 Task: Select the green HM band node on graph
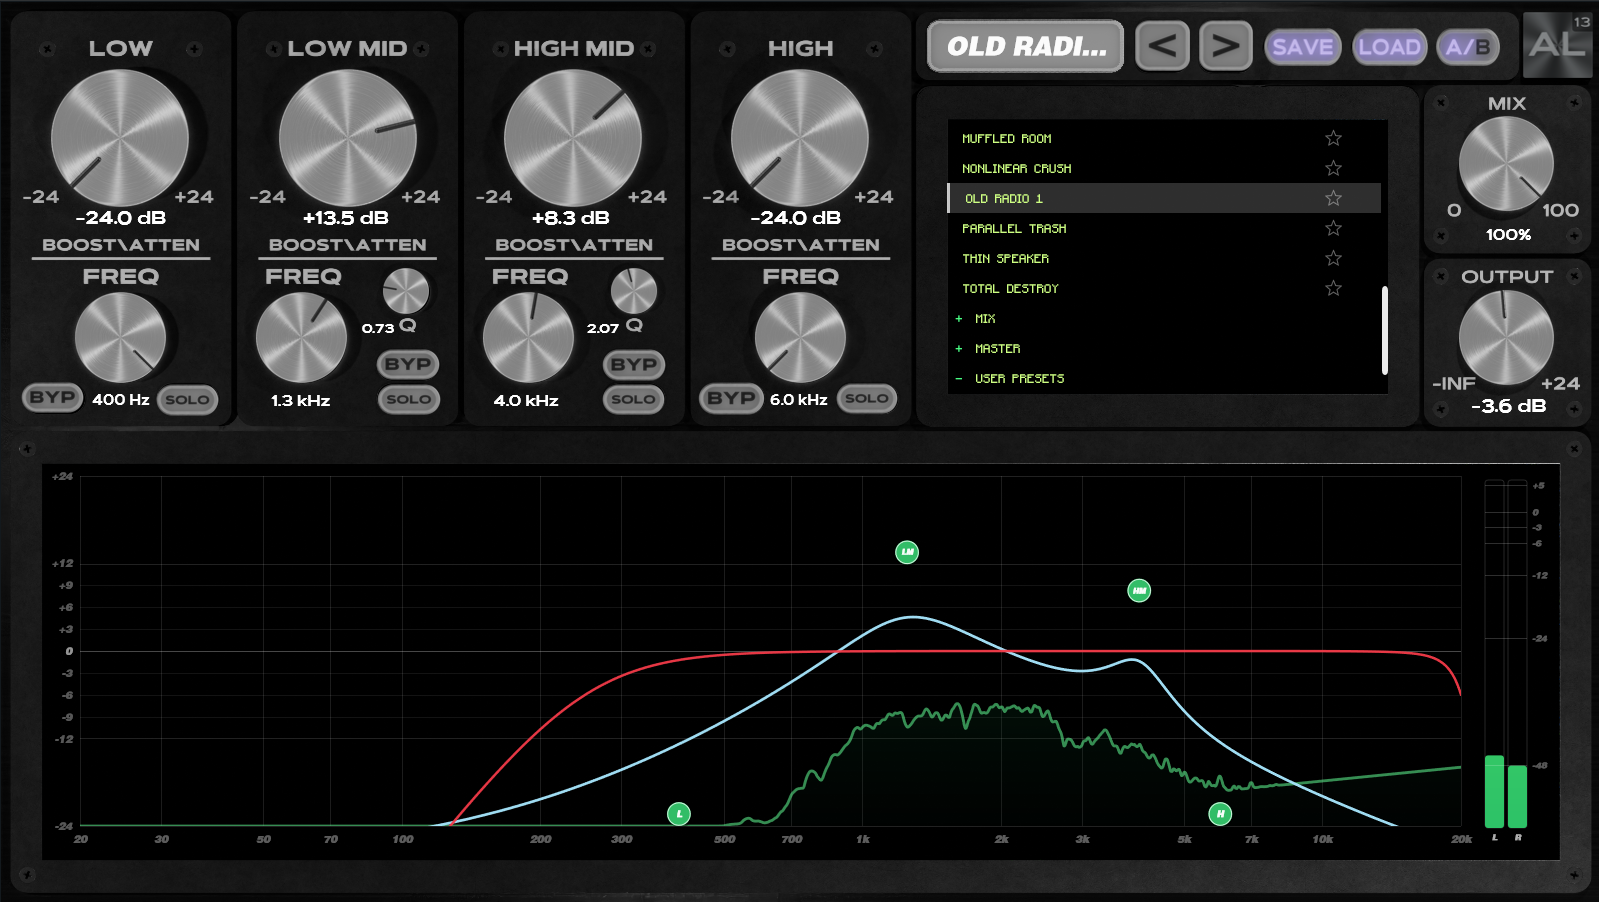coord(1139,591)
